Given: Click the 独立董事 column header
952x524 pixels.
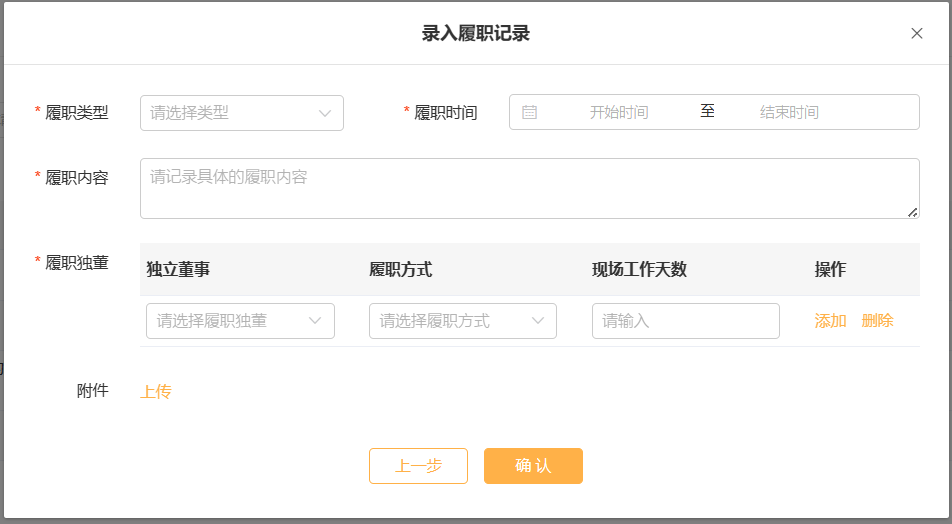Looking at the screenshot, I should [178, 269].
